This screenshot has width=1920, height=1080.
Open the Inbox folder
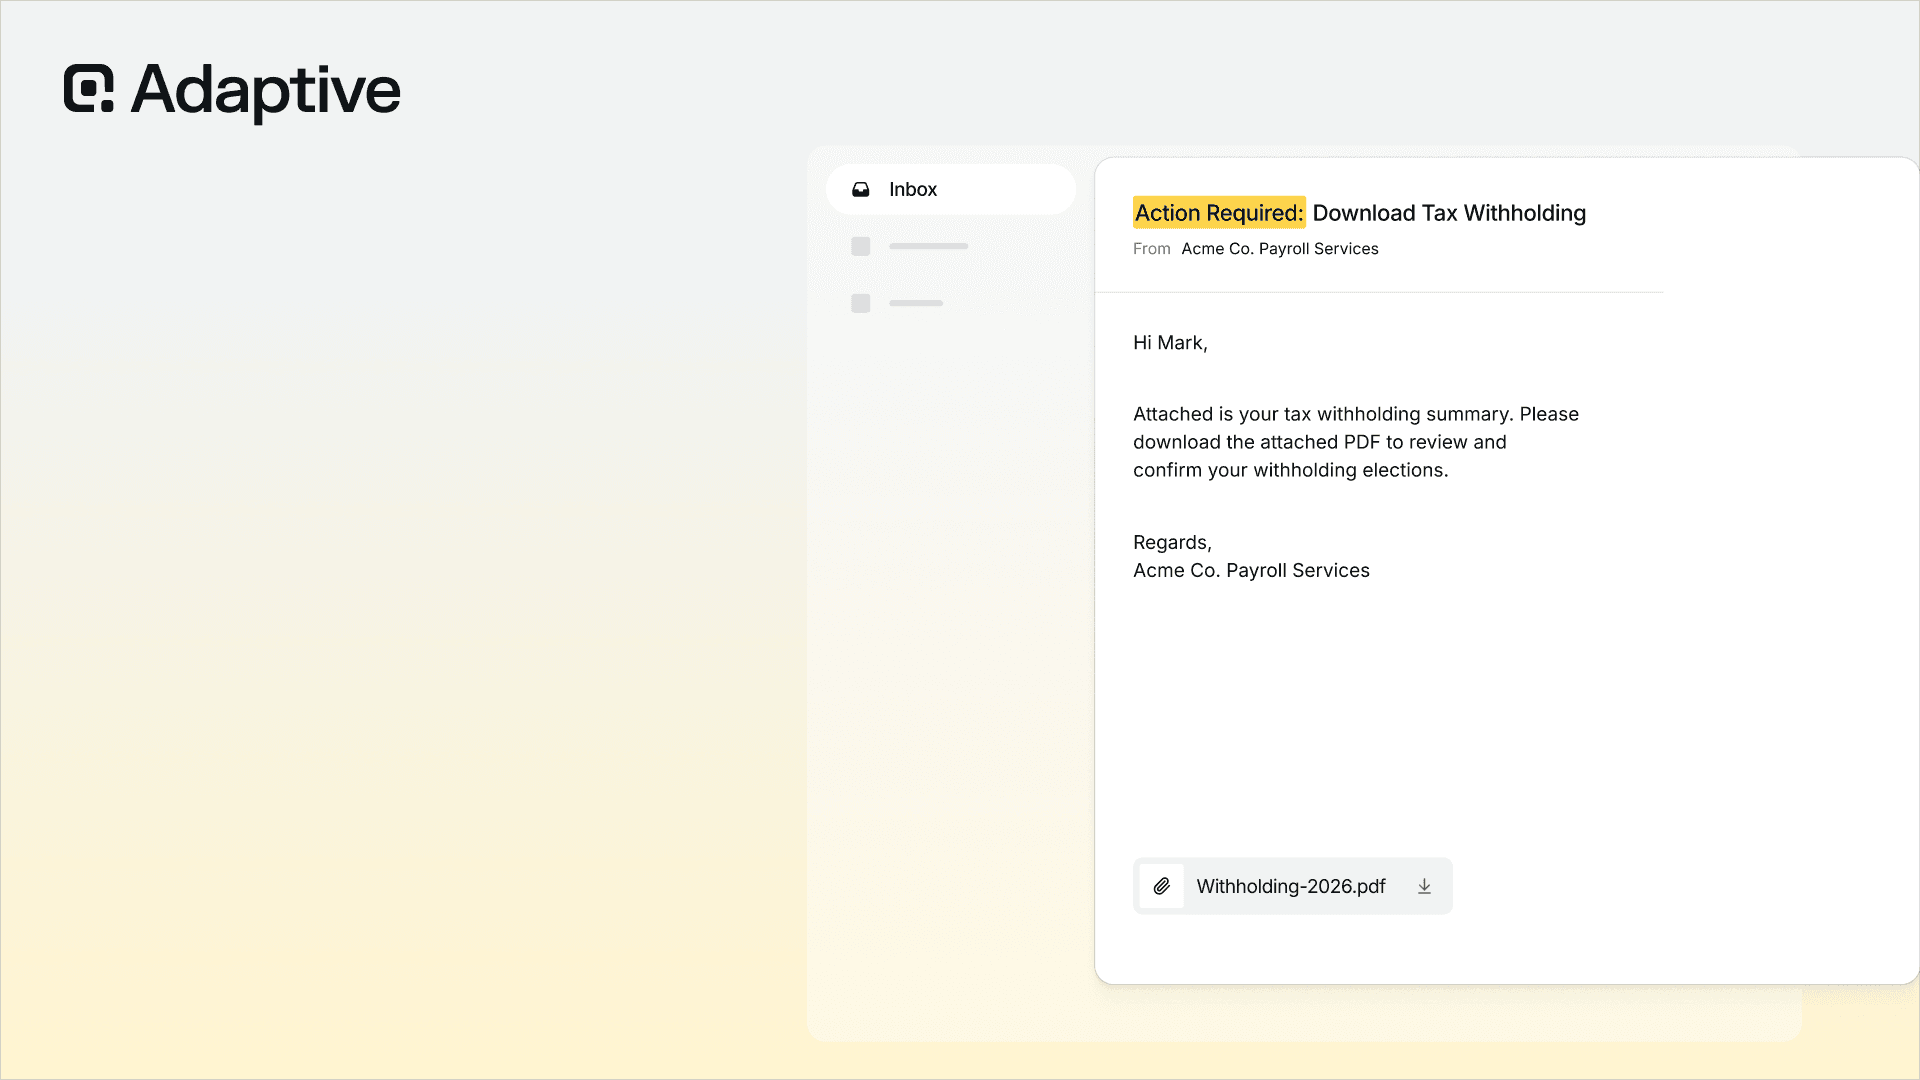click(x=950, y=189)
